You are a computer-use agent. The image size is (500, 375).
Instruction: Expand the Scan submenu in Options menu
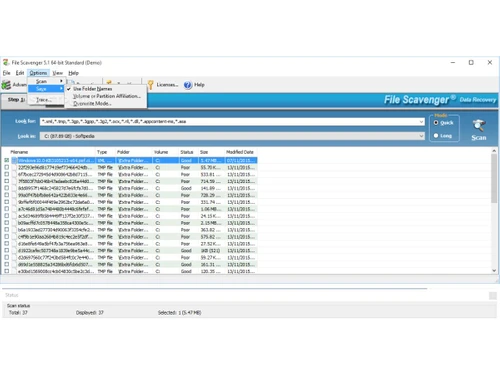tap(47, 81)
